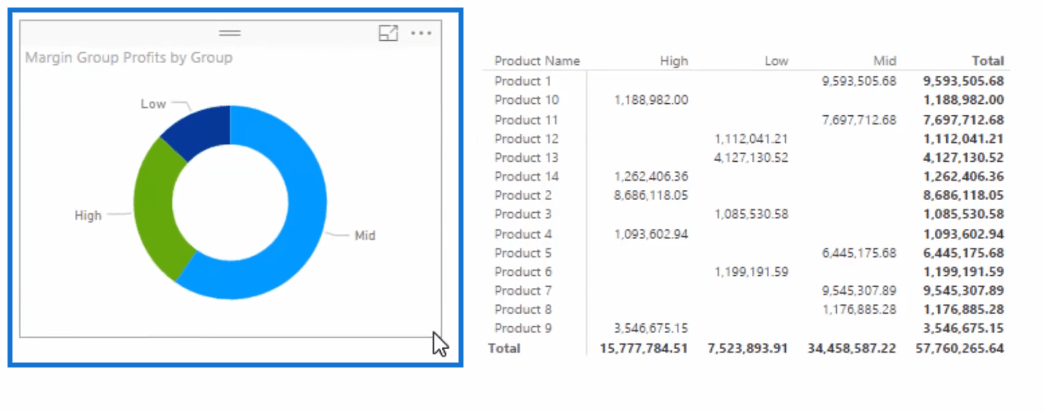The height and width of the screenshot is (413, 1045).
Task: Click High value 3,546,675.15
Action: pyautogui.click(x=651, y=328)
